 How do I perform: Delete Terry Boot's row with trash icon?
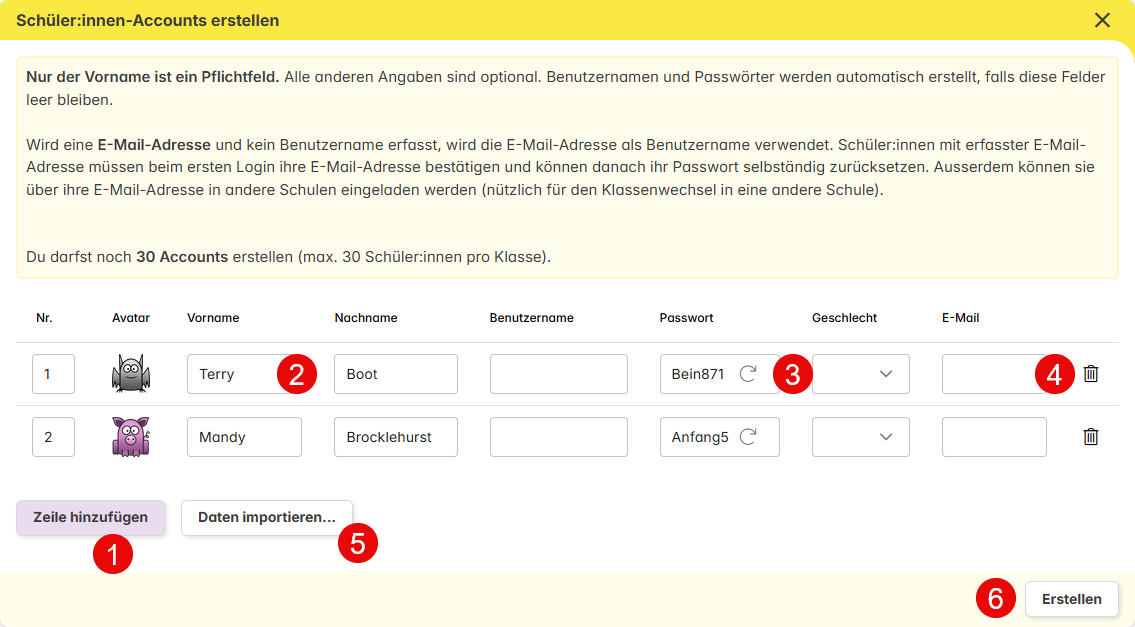pyautogui.click(x=1090, y=374)
